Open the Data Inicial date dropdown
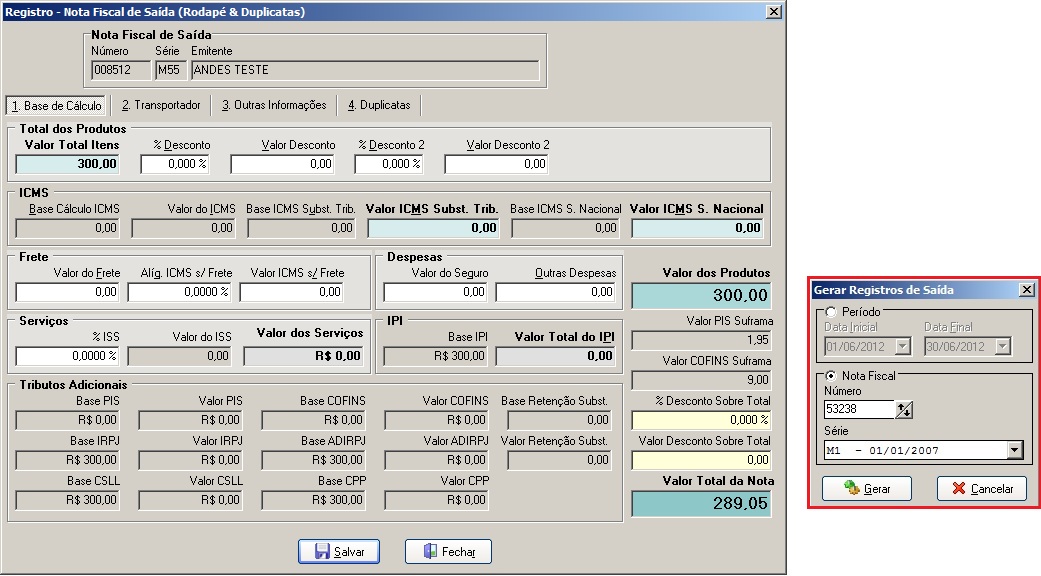This screenshot has height=576, width=1041. 902,346
